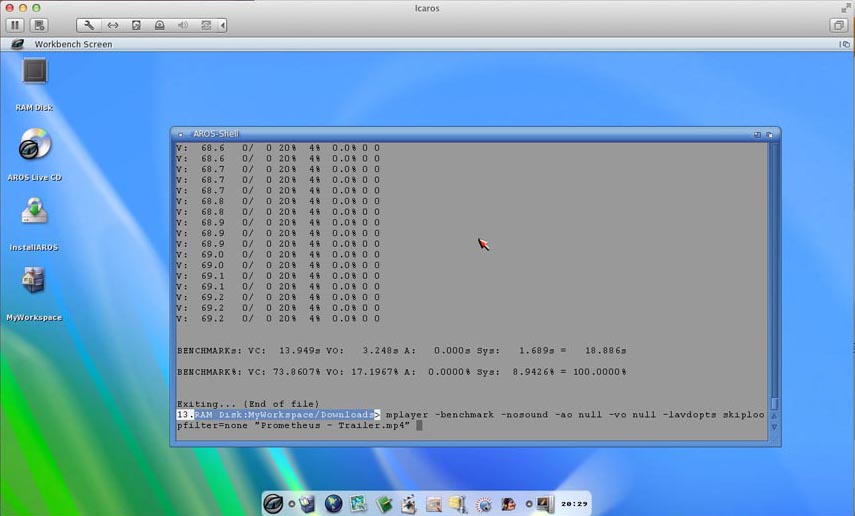Screen dimensions: 855x516
Task: Open the yellow folder zip archiver dock icon
Action: coord(458,503)
